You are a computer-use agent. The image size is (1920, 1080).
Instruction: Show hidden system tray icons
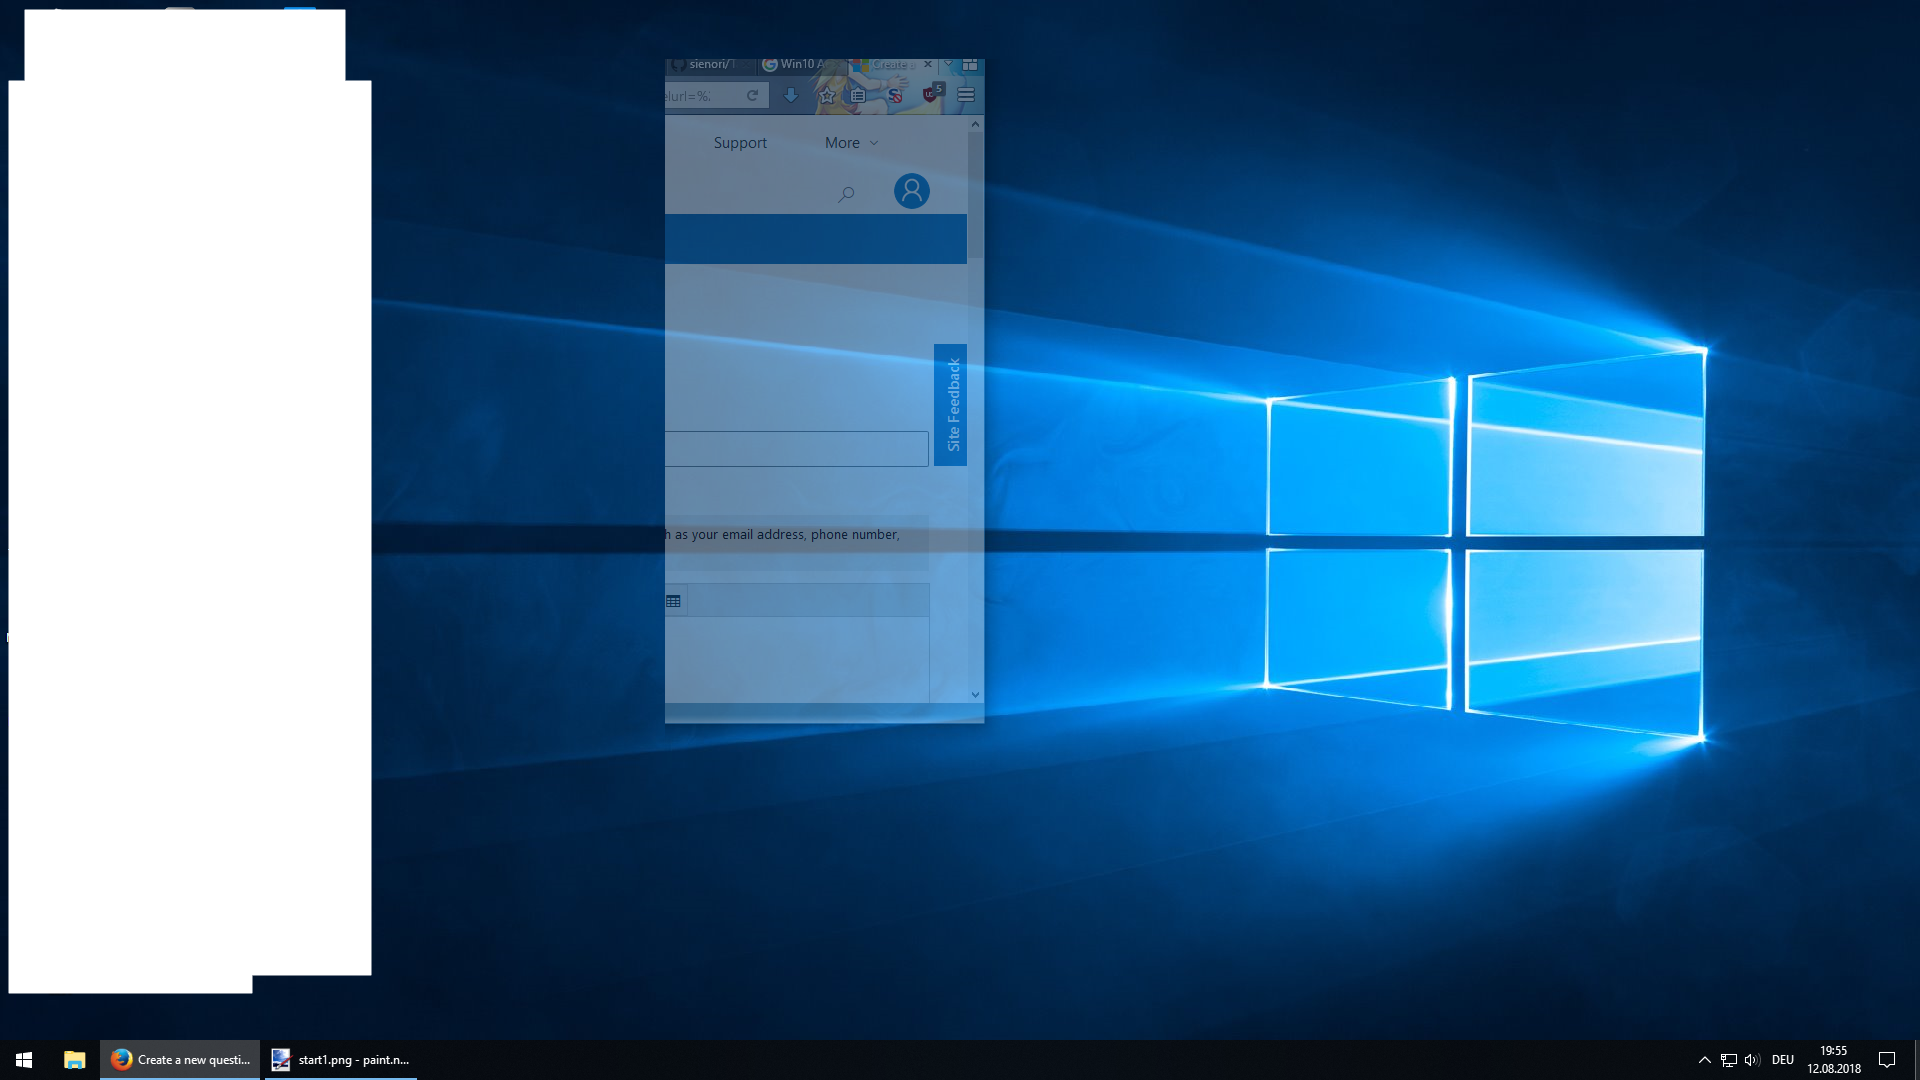pyautogui.click(x=1704, y=1060)
